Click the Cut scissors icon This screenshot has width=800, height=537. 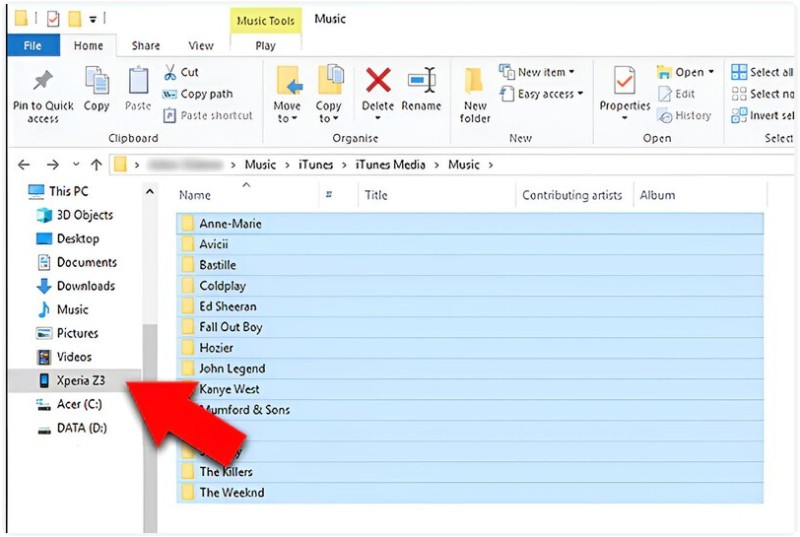(x=169, y=72)
